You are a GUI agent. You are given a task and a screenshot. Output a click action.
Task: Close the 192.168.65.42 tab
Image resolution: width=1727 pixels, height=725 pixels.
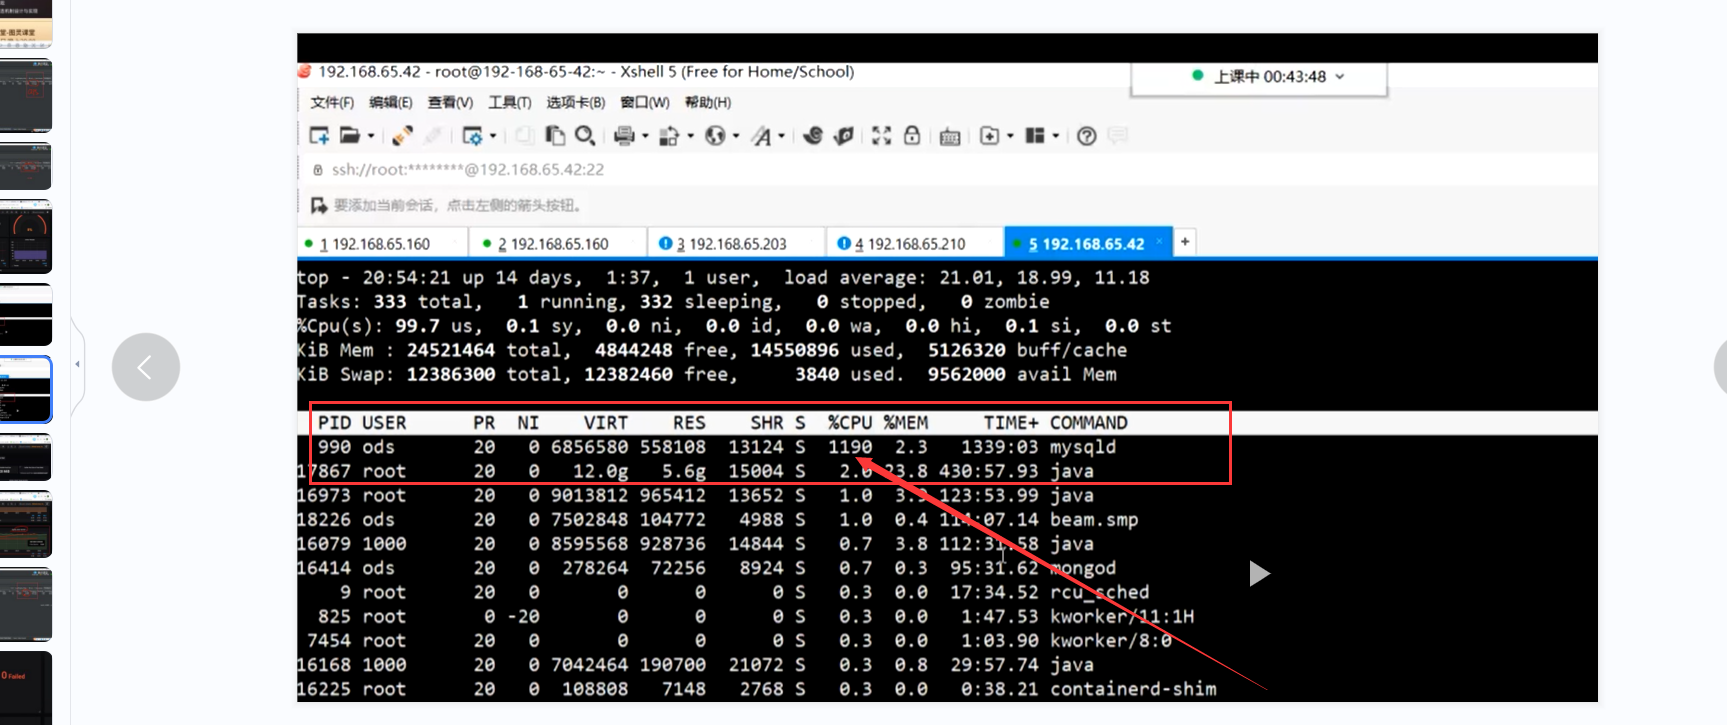click(x=1160, y=242)
